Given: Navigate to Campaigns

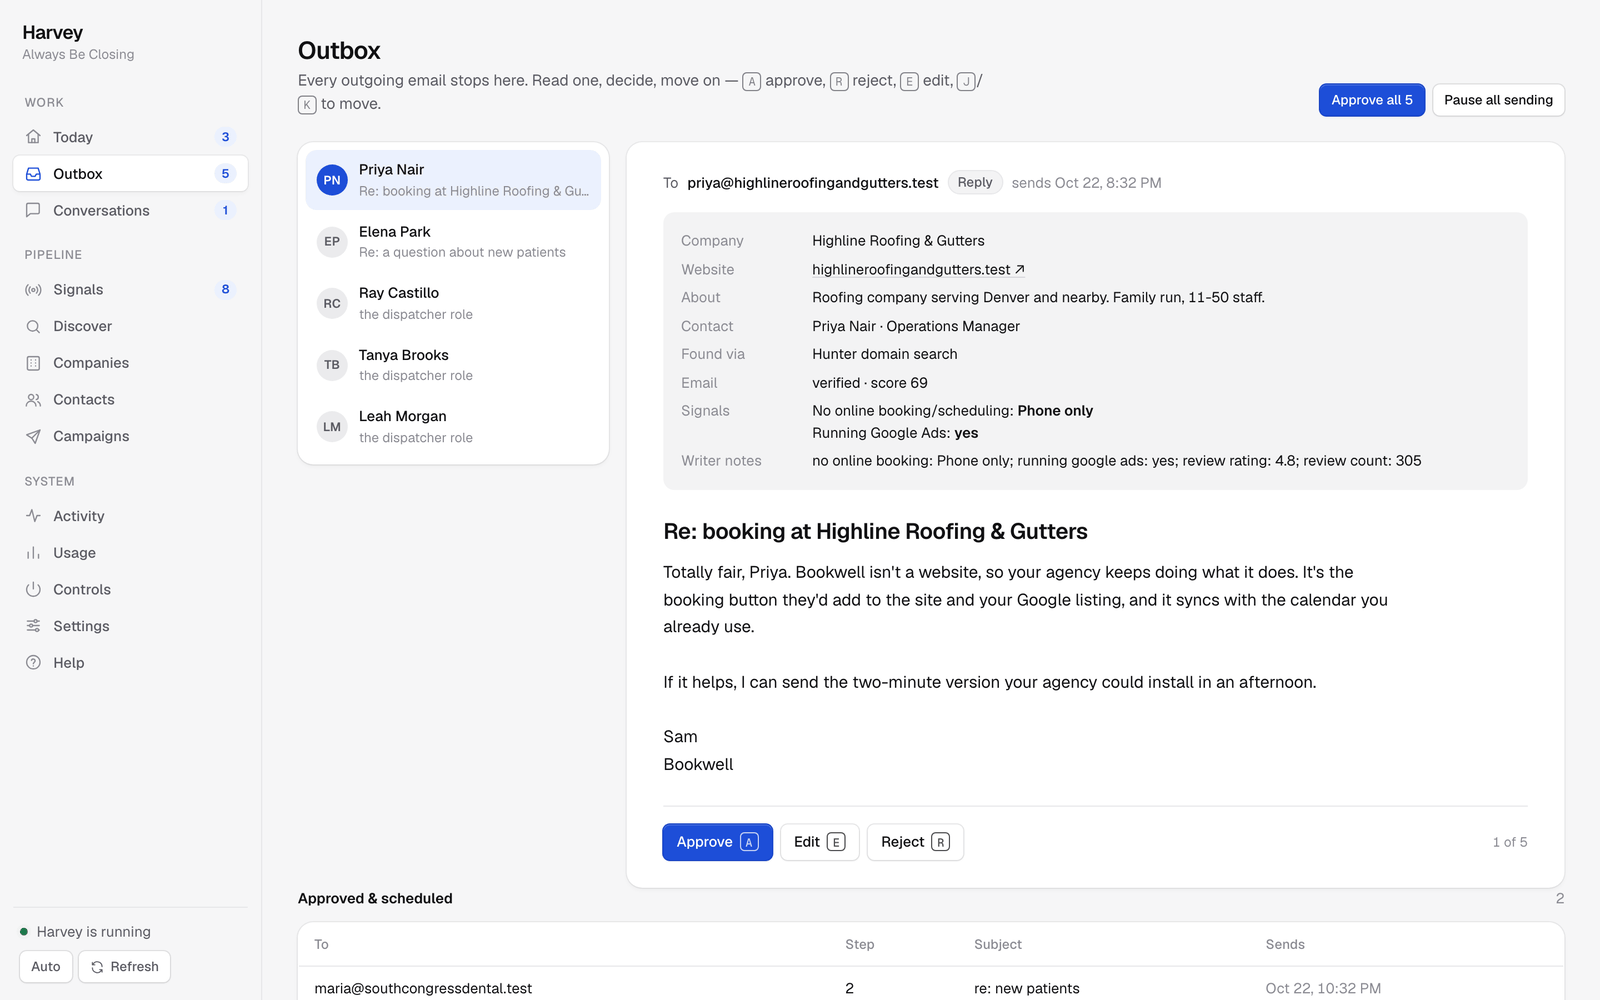Looking at the screenshot, I should click(130, 436).
